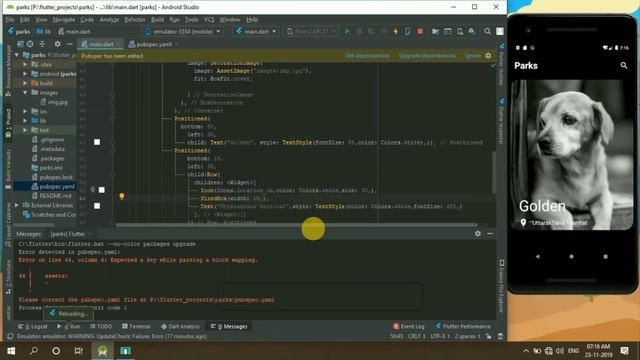Click the Task View icon on the taskbar

[x=78, y=351]
